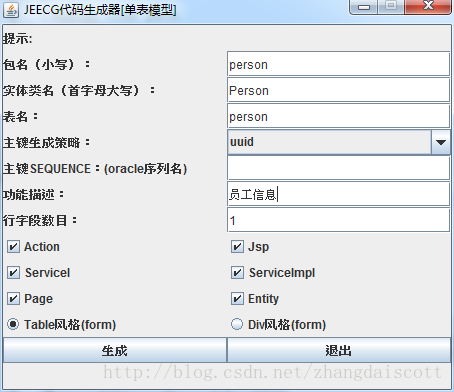Uncheck the ServiceI checkbox
Screen dimensions: 454x392
[x=13, y=273]
